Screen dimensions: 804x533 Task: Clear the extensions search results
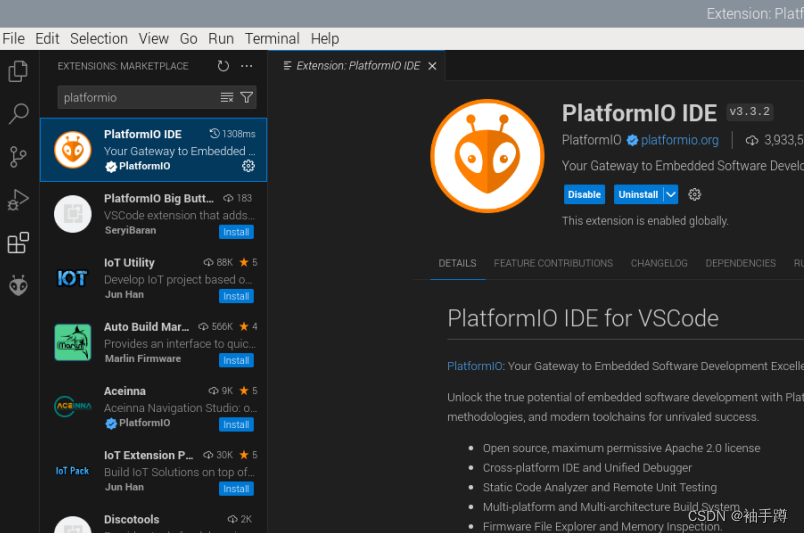pos(227,97)
